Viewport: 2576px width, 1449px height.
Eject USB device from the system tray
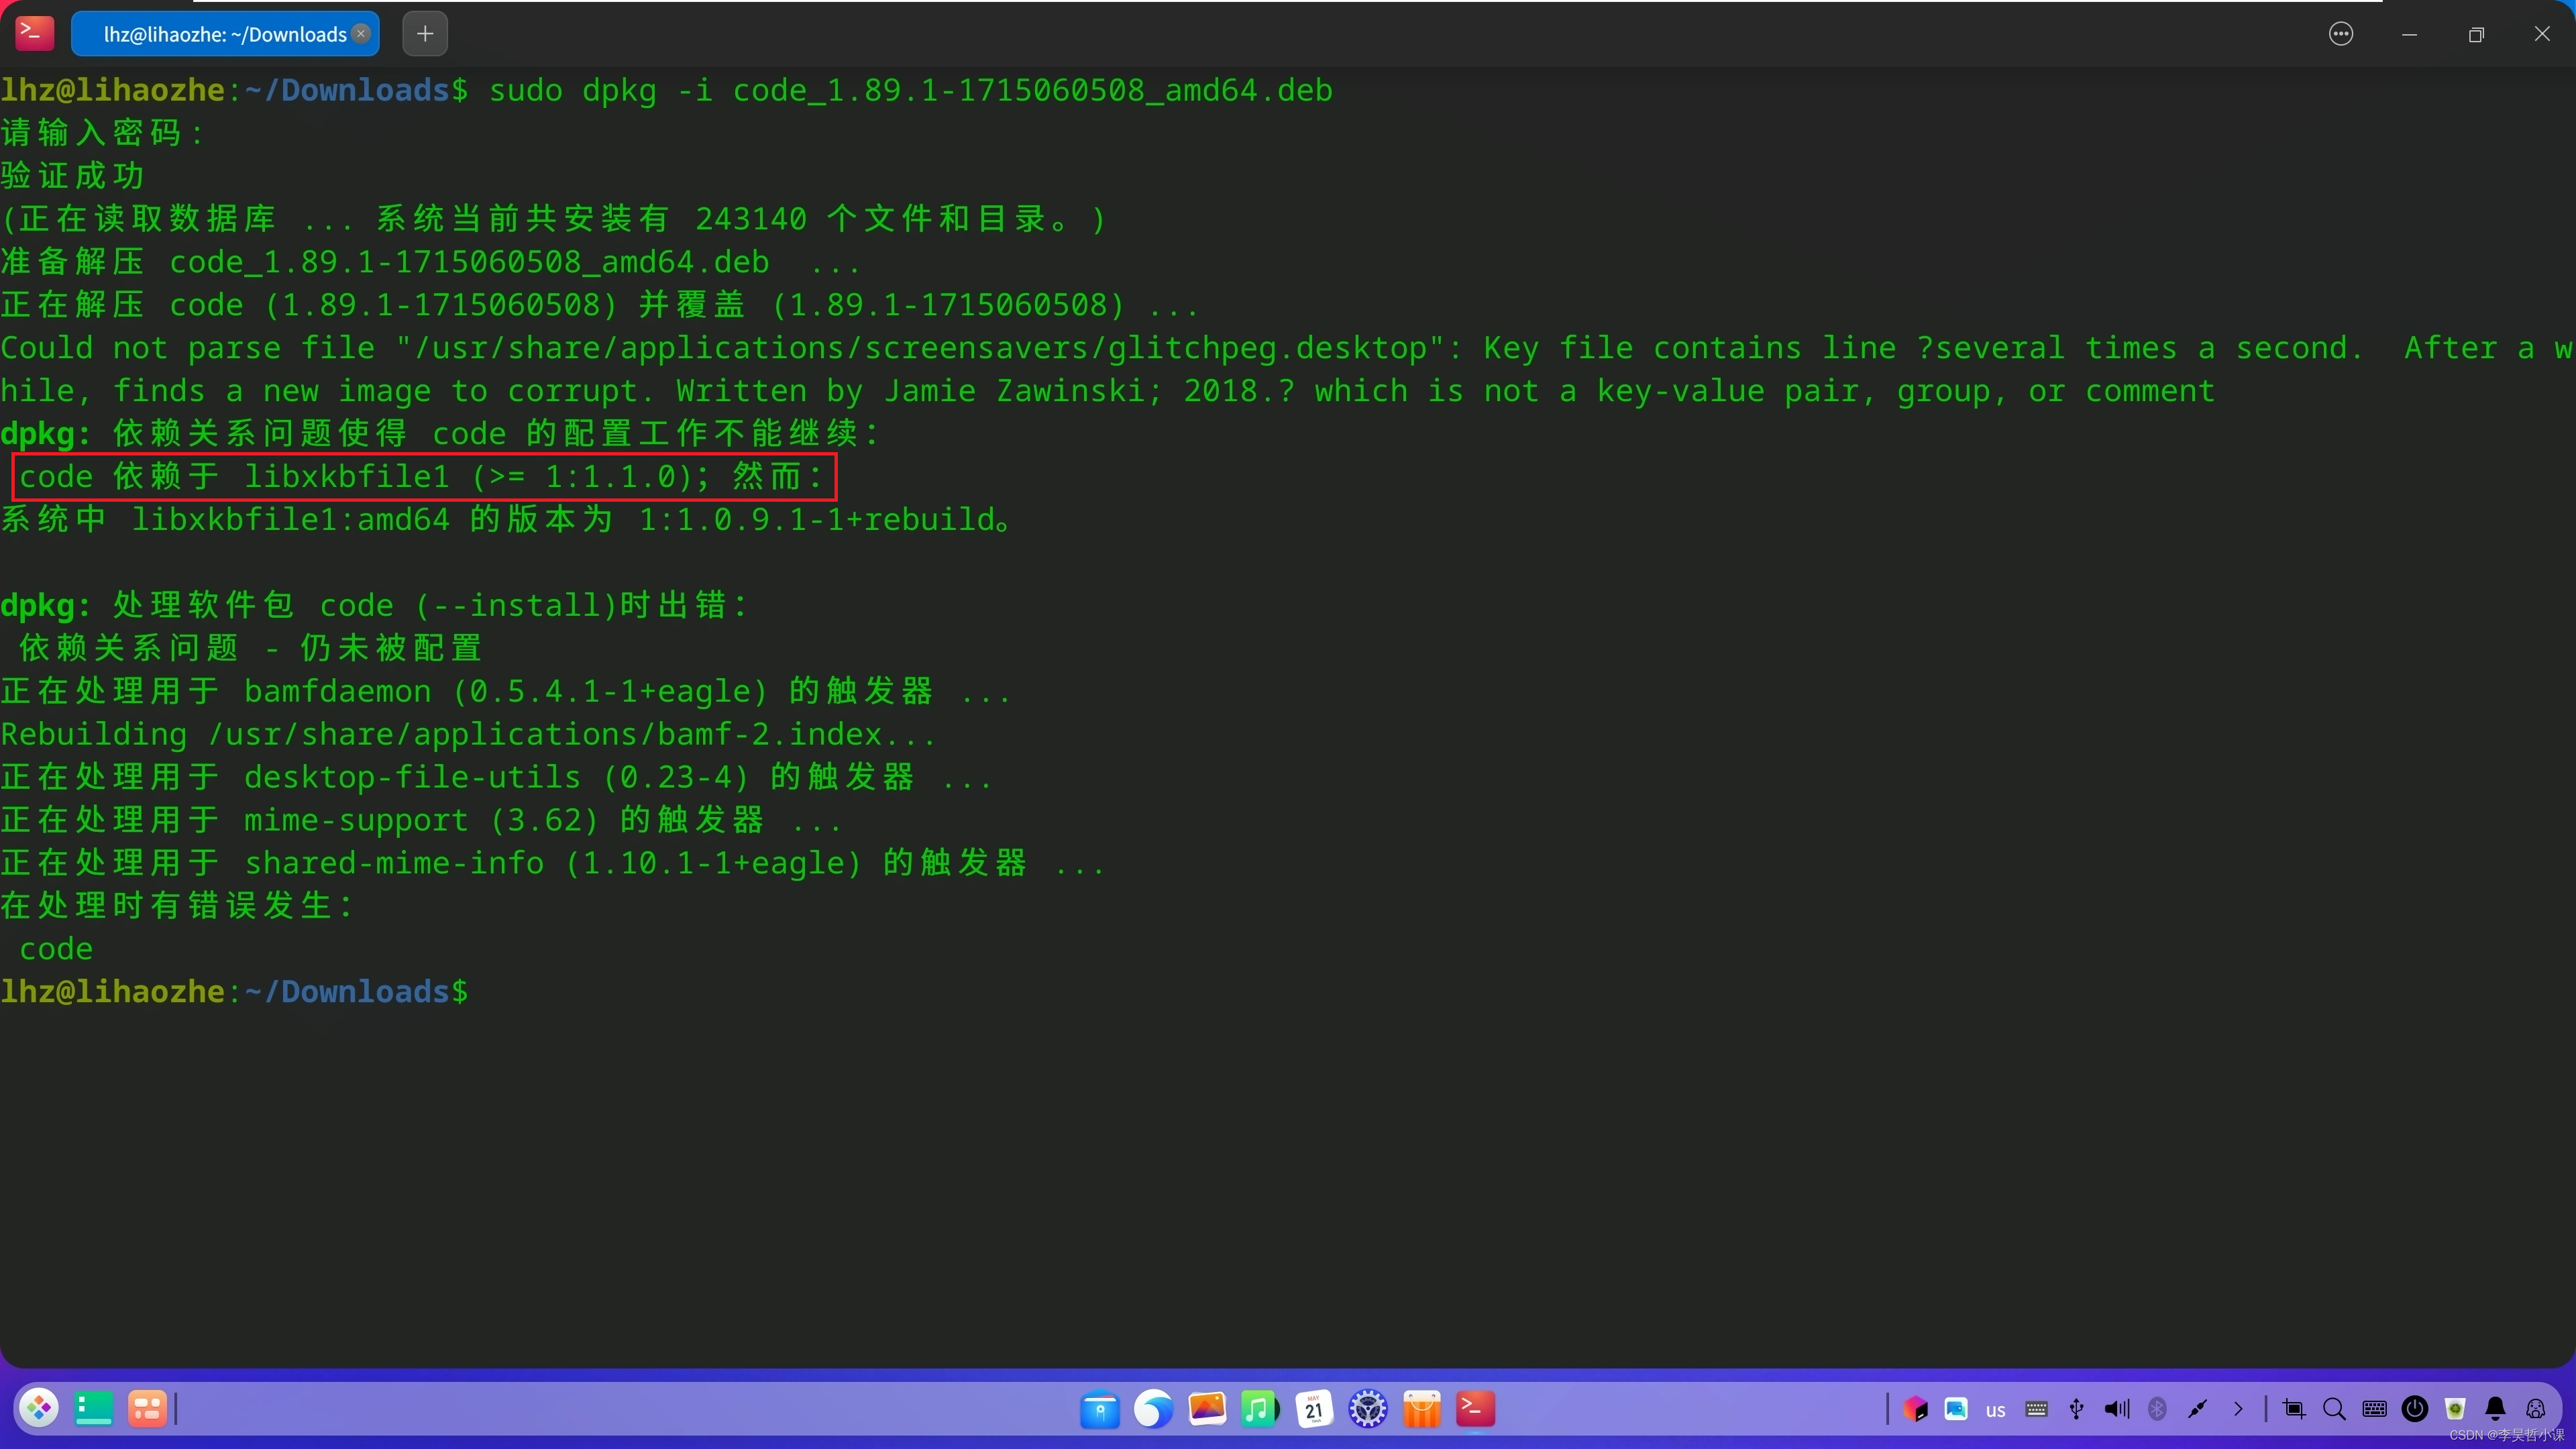point(2077,1409)
